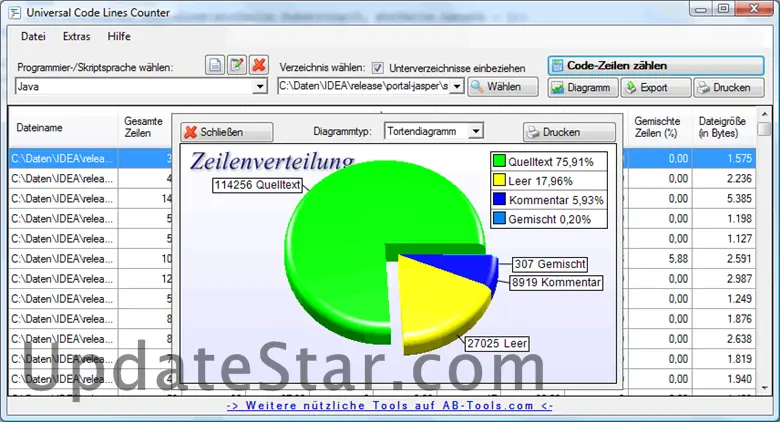Click the scrollbar up arrow
This screenshot has width=780, height=422.
tap(764, 114)
